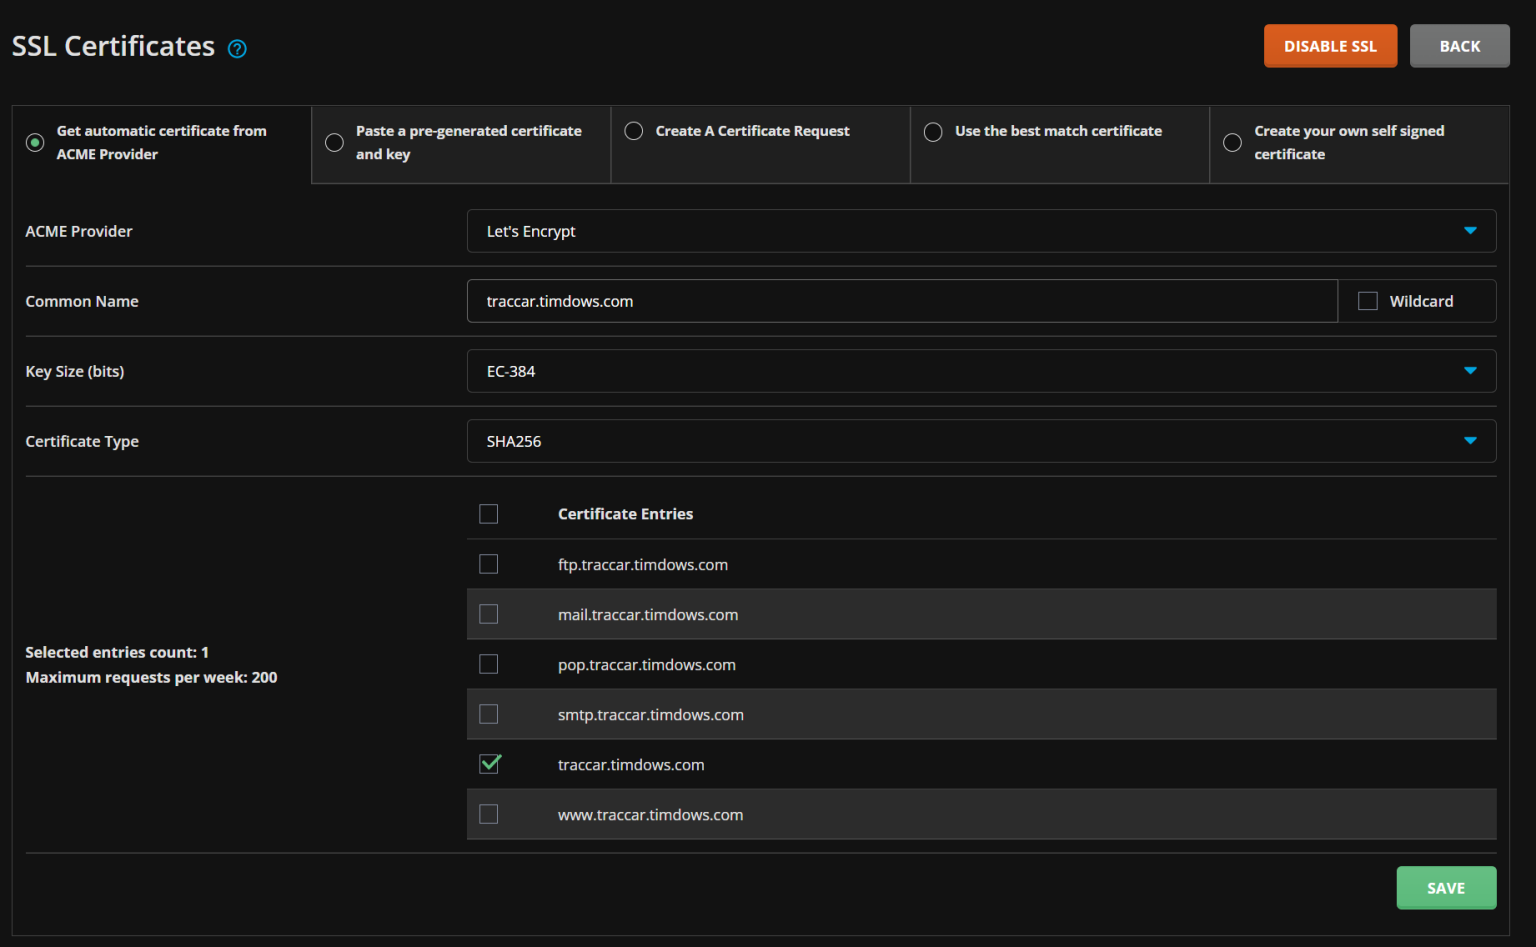Click the green Save button
Screen dimensions: 1536x947
(1446, 888)
